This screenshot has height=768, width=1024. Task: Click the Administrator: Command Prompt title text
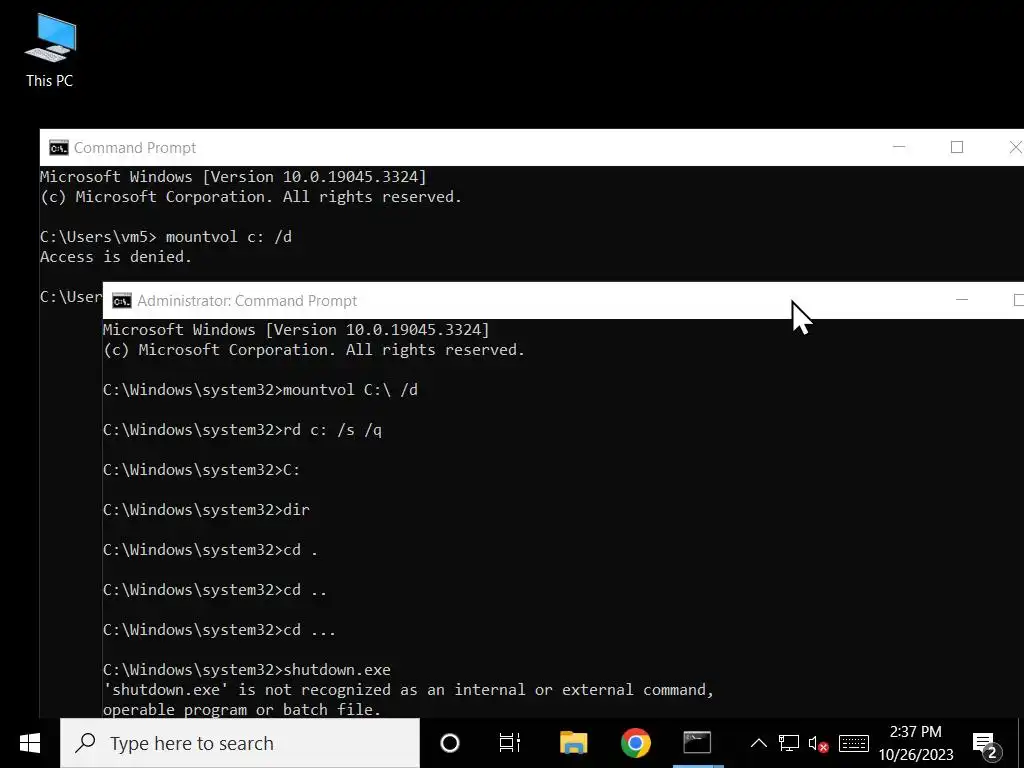pyautogui.click(x=247, y=301)
